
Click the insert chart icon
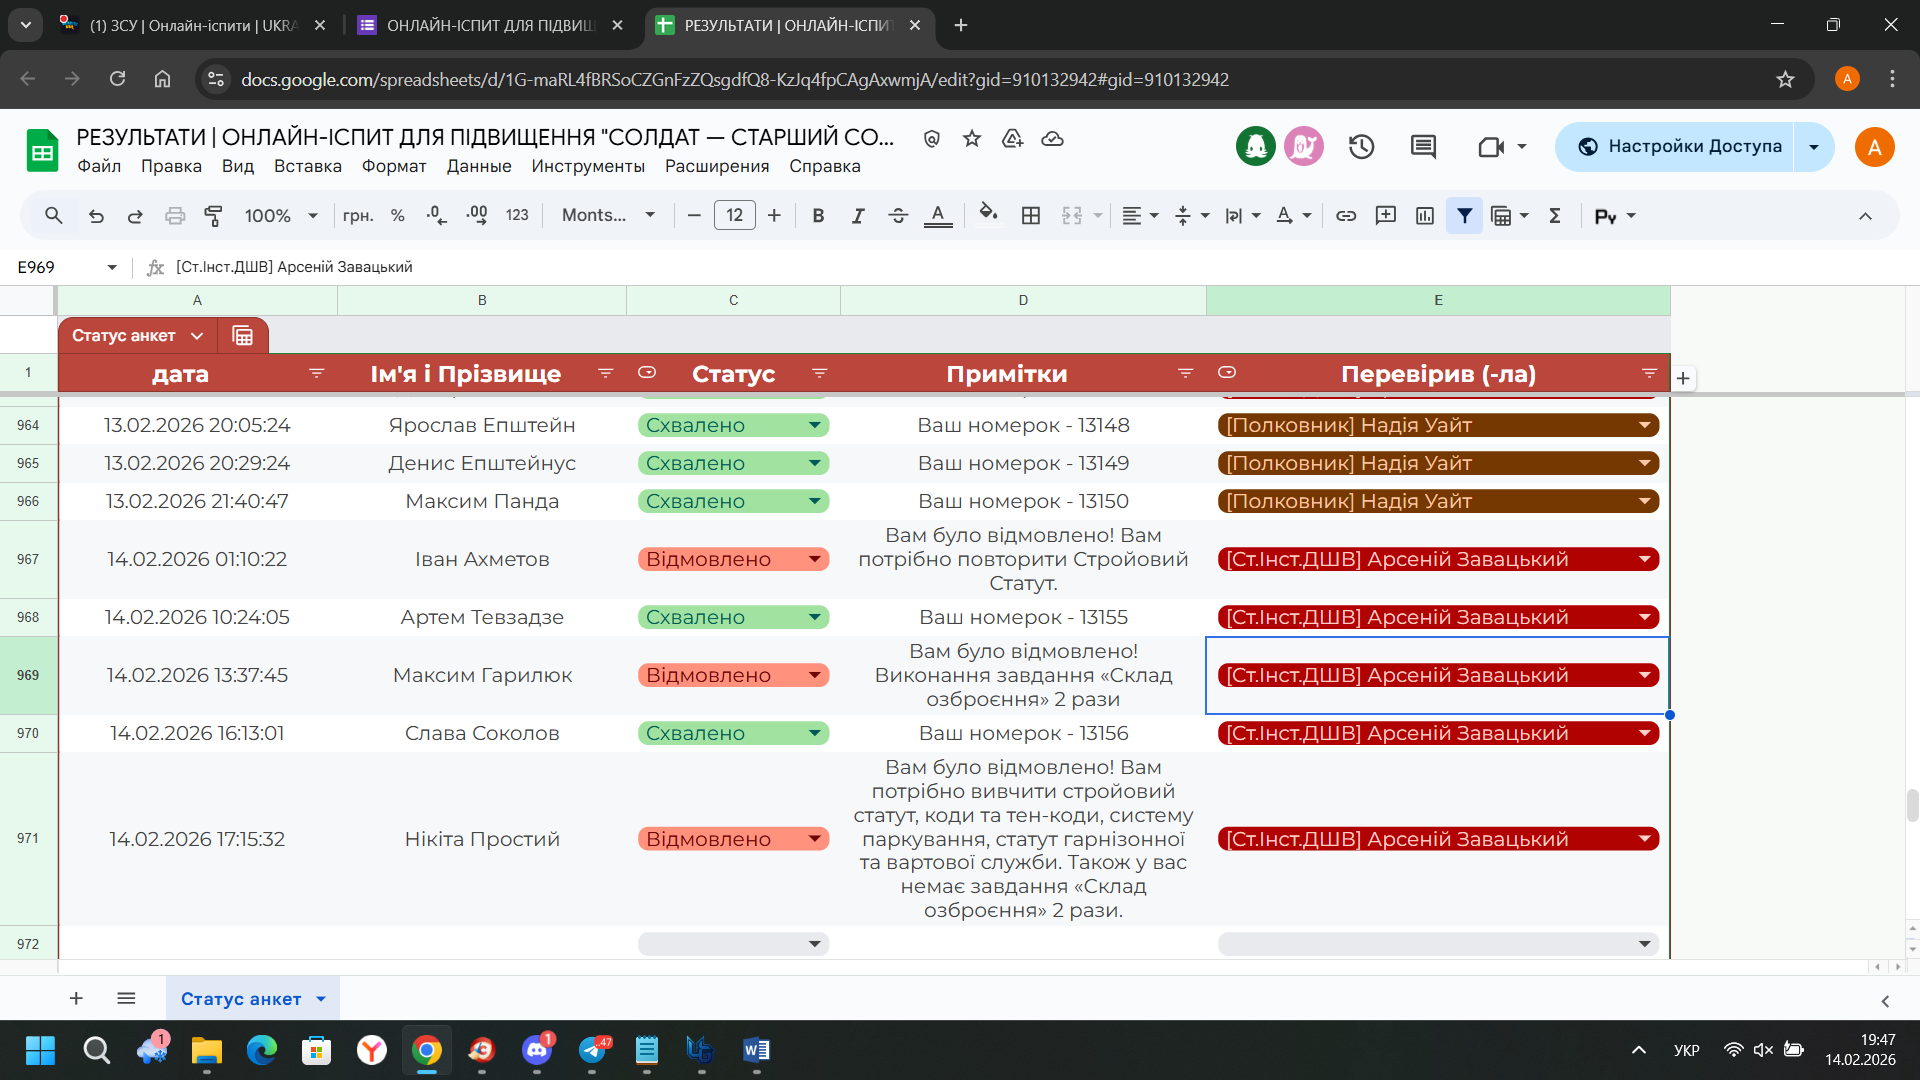pos(1425,215)
